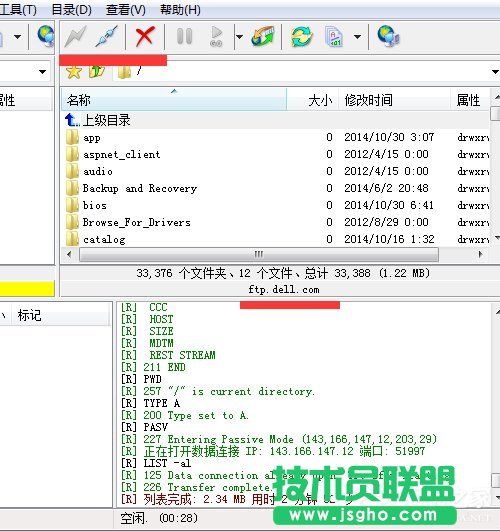Click the 2014/6/2 20:48 modification date
This screenshot has height=531, width=500.
(387, 188)
